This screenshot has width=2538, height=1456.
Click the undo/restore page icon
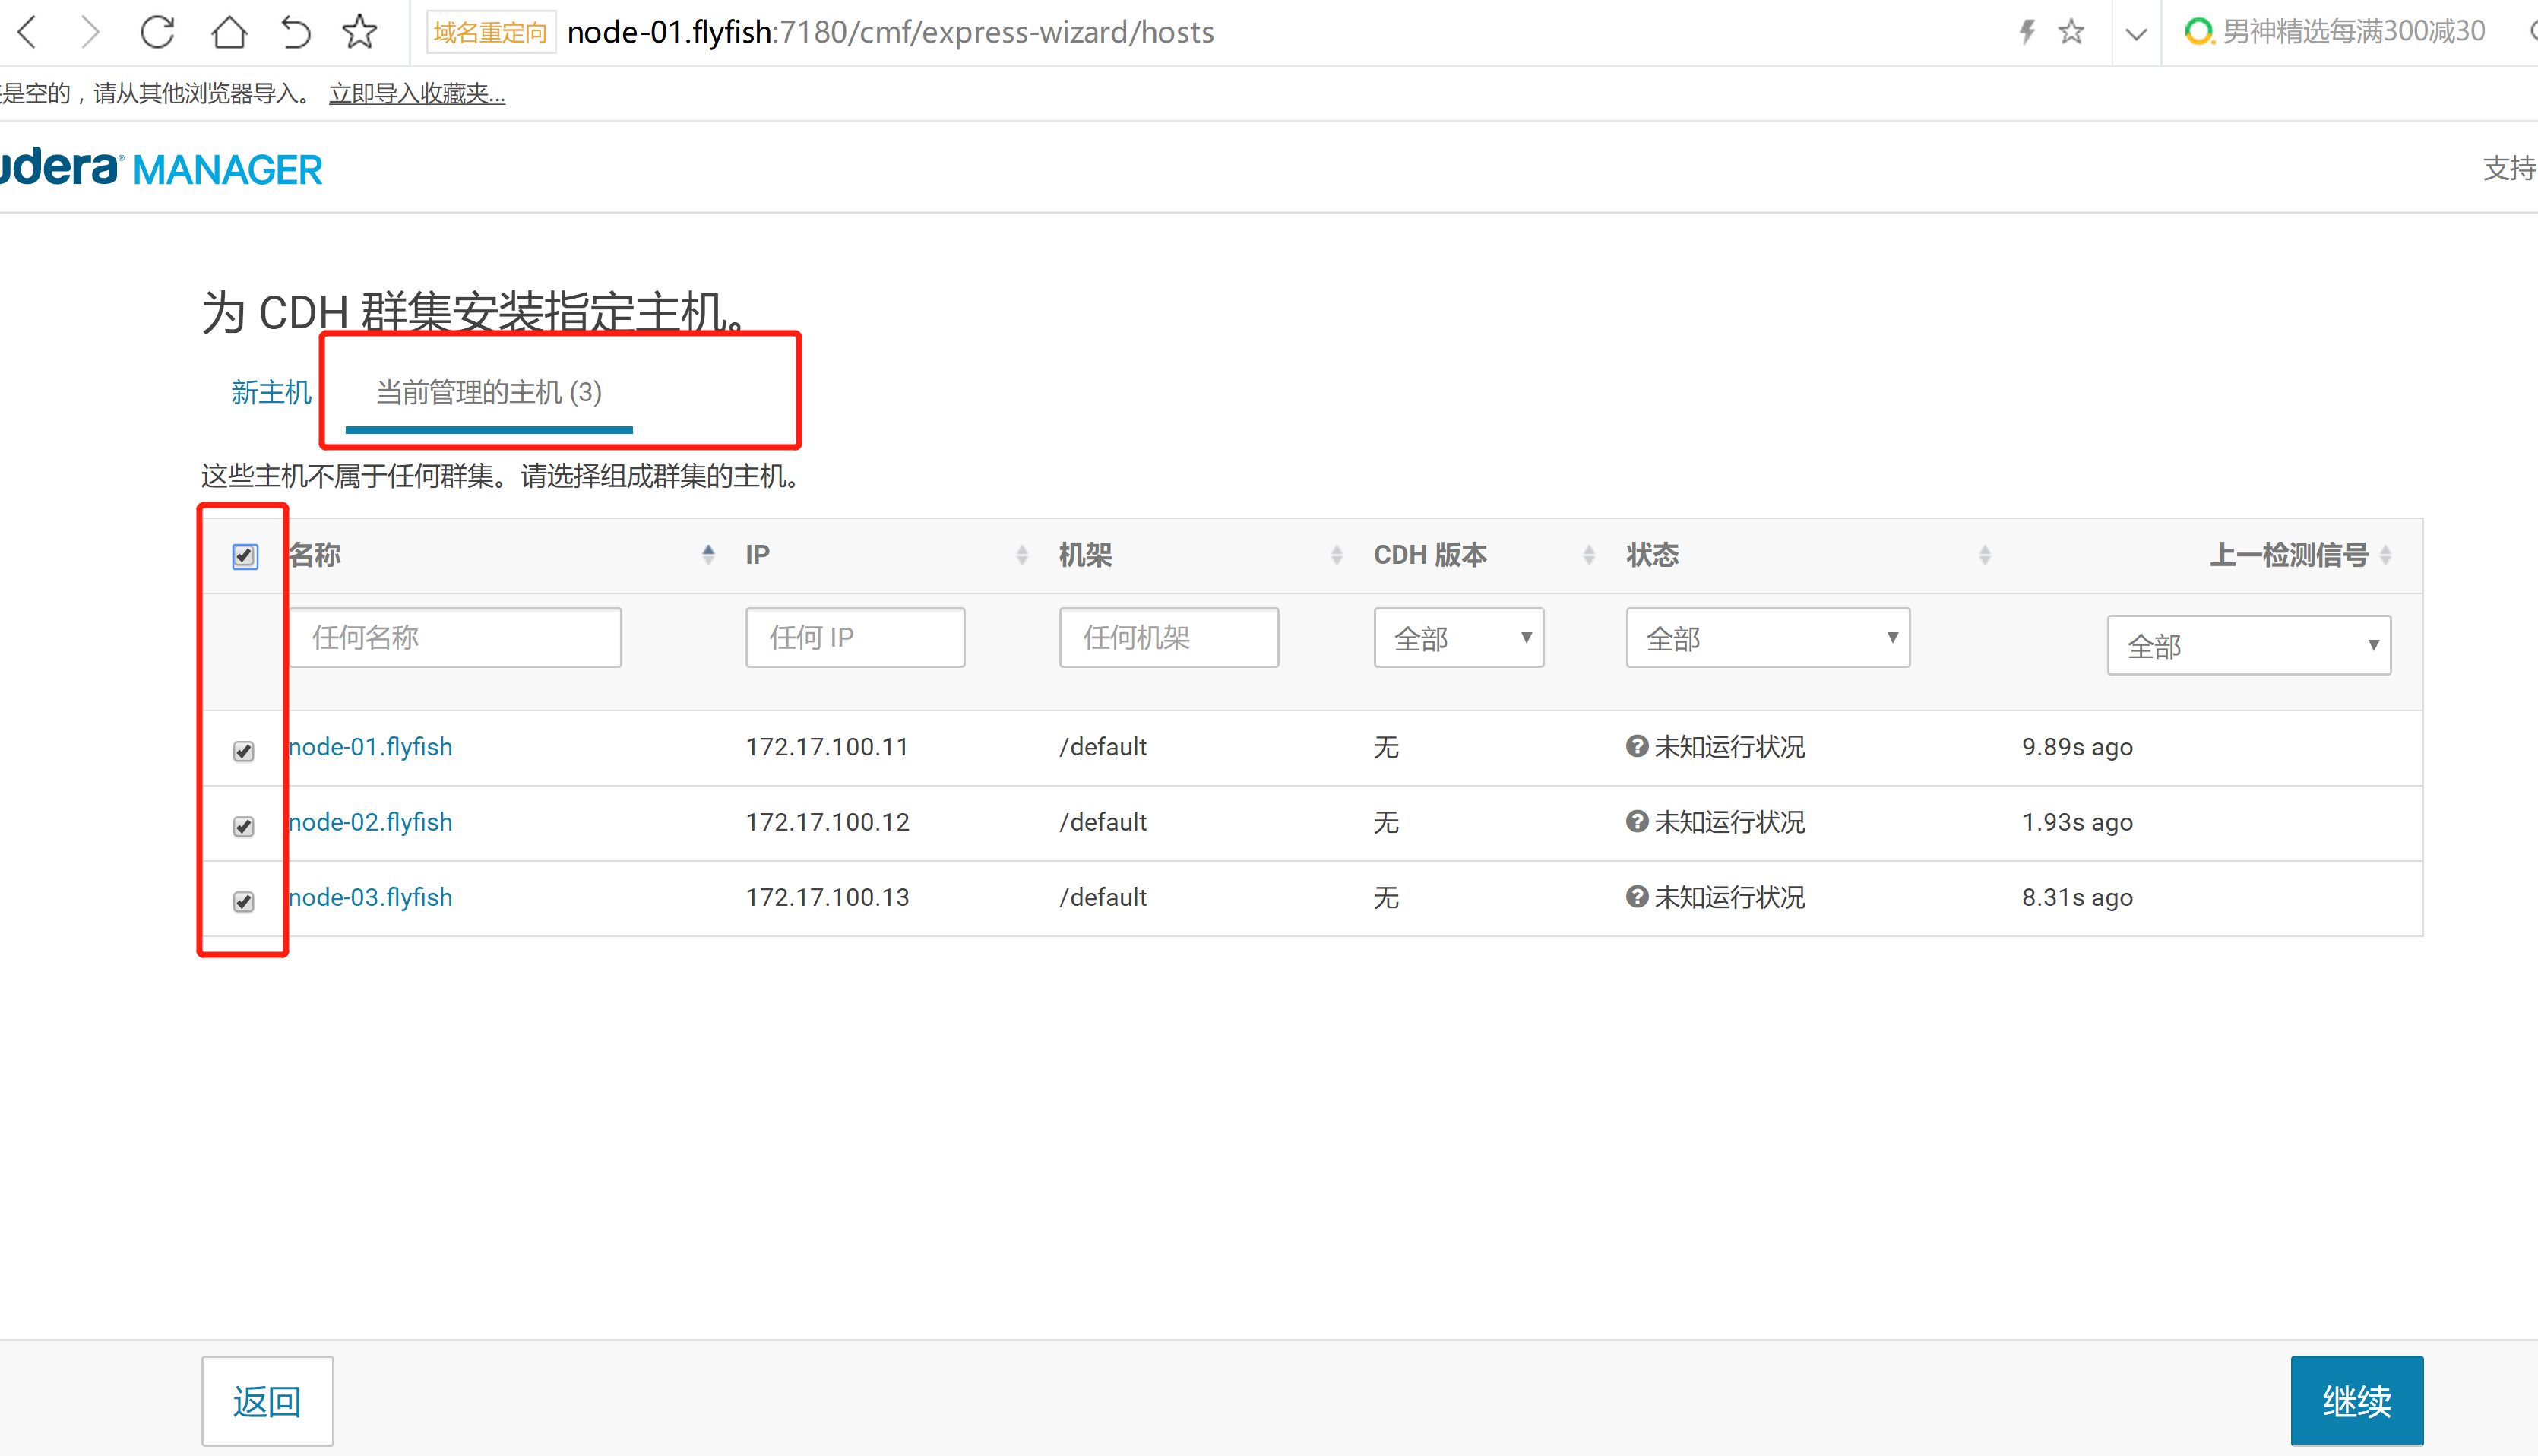(x=295, y=32)
